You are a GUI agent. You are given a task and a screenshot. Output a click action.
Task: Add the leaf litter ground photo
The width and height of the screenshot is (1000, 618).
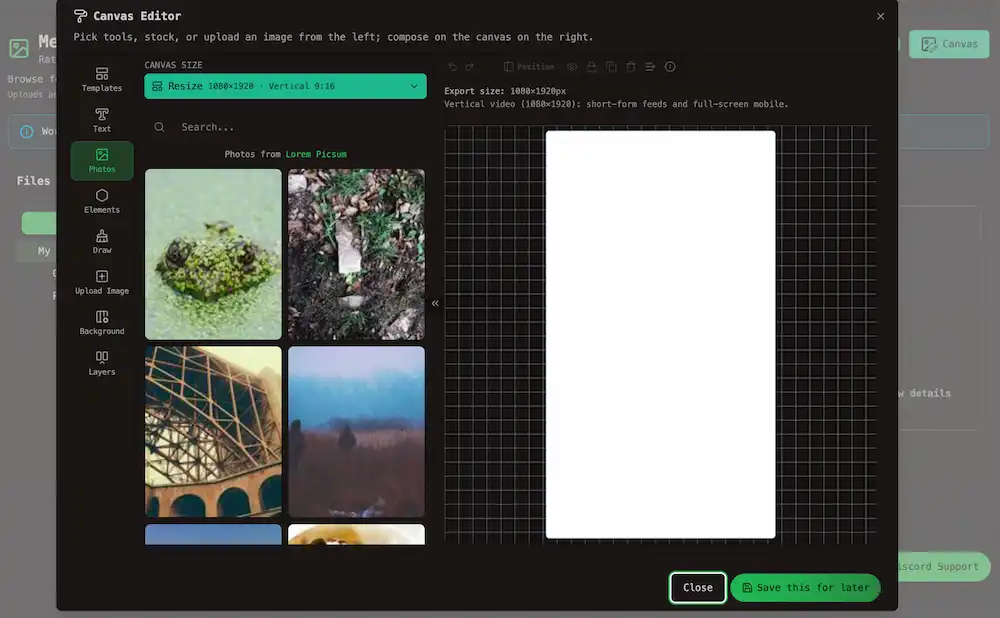[x=356, y=254]
